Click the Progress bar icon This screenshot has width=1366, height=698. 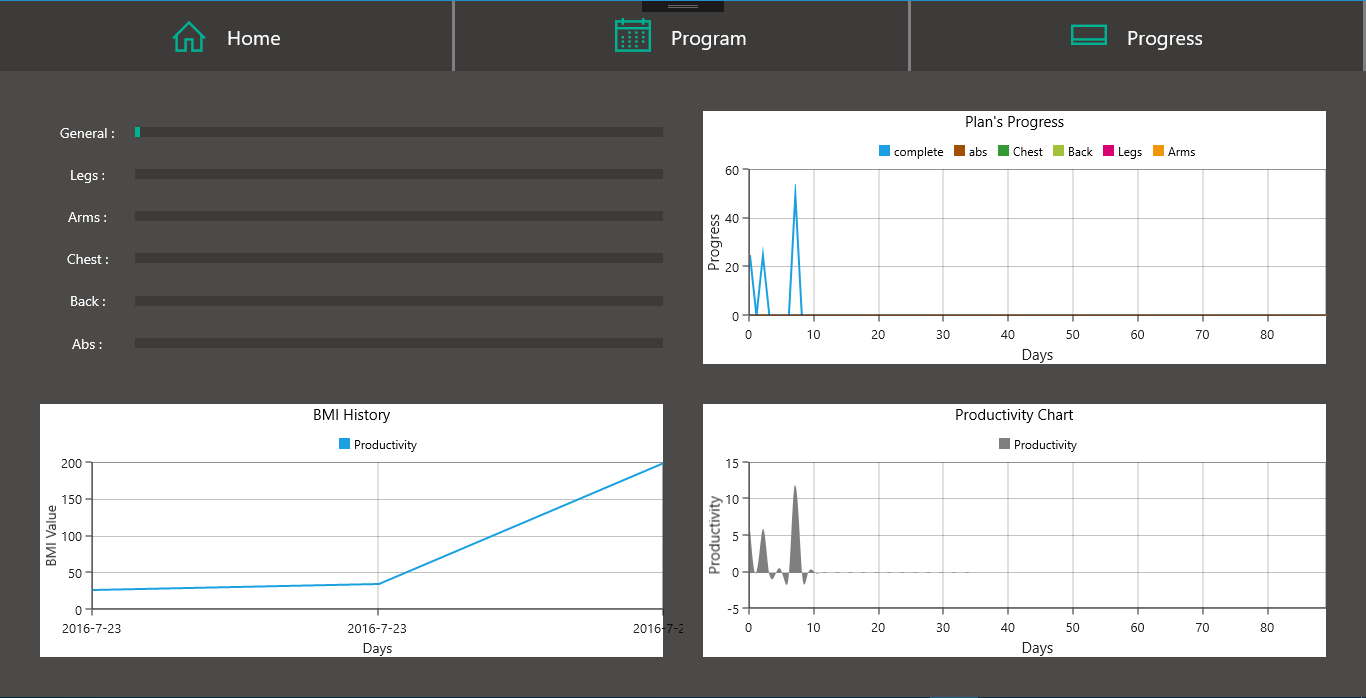[x=1089, y=35]
